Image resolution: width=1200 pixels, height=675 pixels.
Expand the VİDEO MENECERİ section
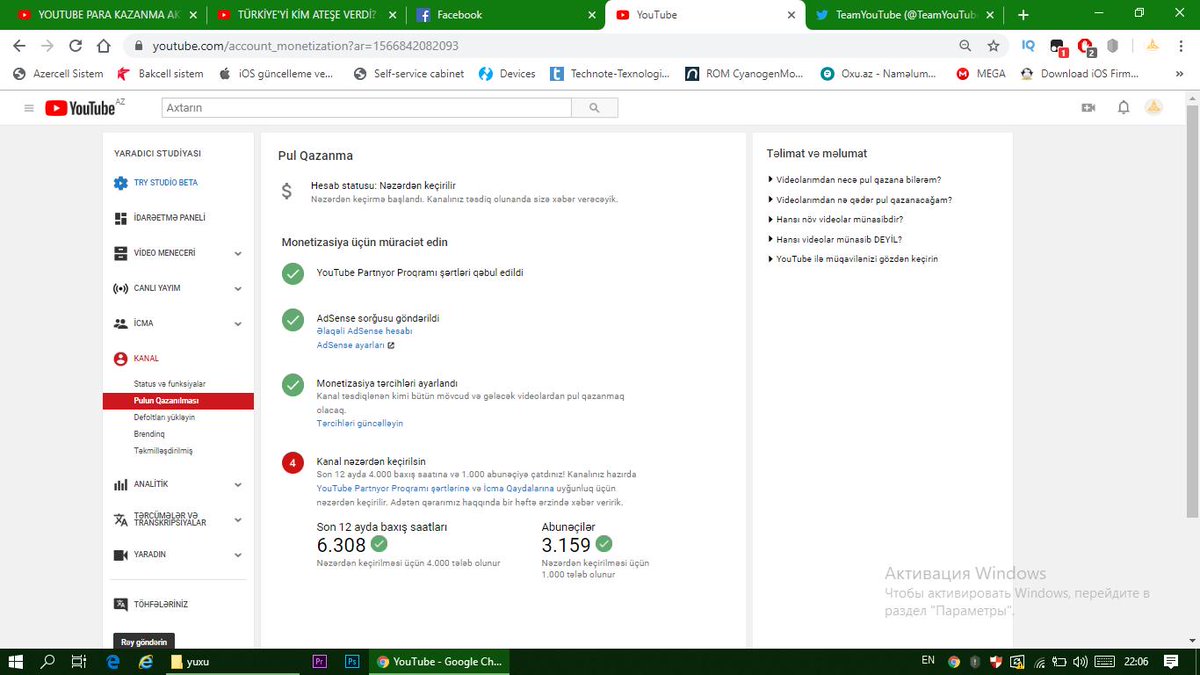238,254
